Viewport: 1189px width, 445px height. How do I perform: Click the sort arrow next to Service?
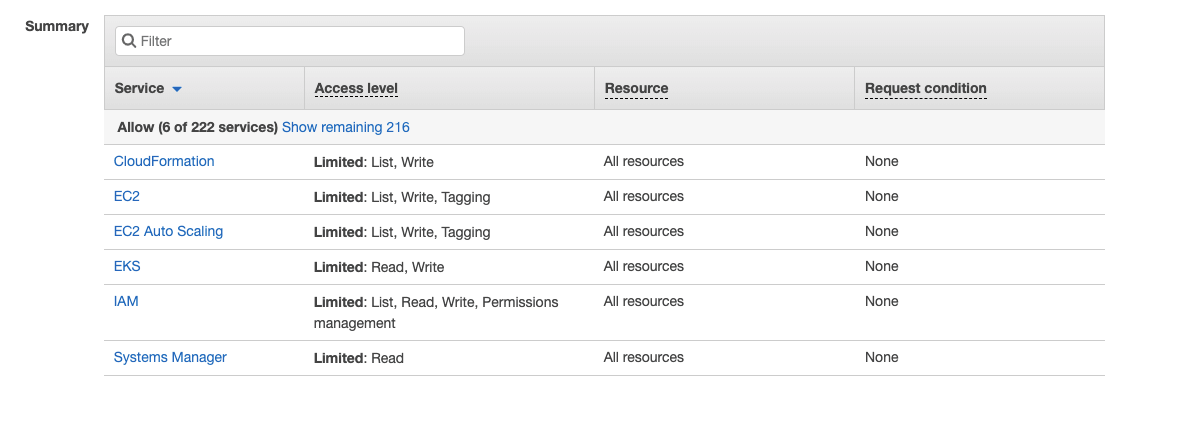click(x=177, y=89)
